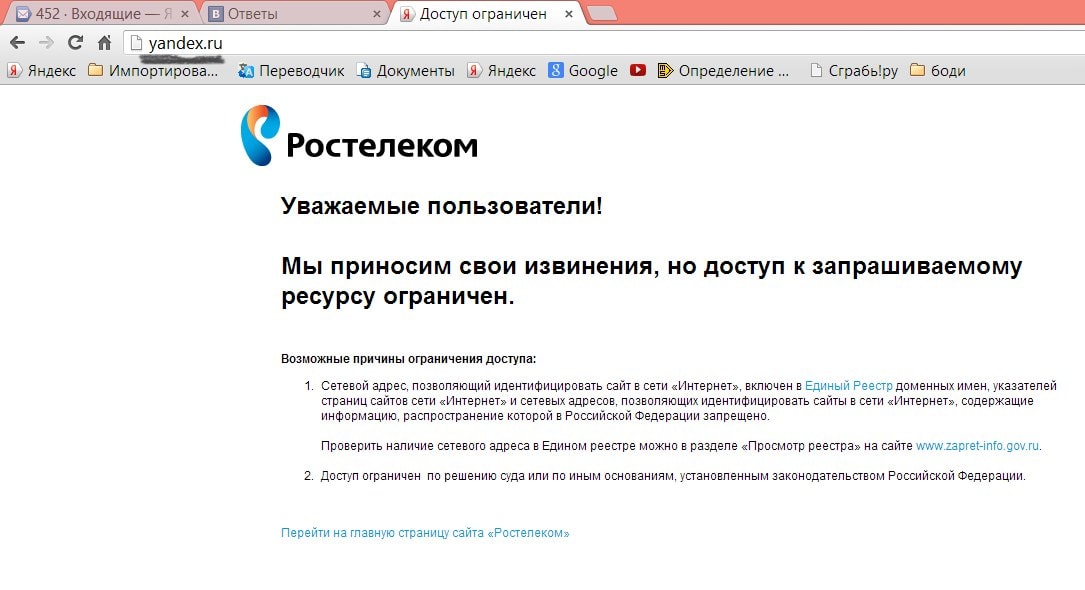This screenshot has width=1085, height=590.
Task: Open the 'Импортирова...' bookmarks folder
Action: point(153,71)
